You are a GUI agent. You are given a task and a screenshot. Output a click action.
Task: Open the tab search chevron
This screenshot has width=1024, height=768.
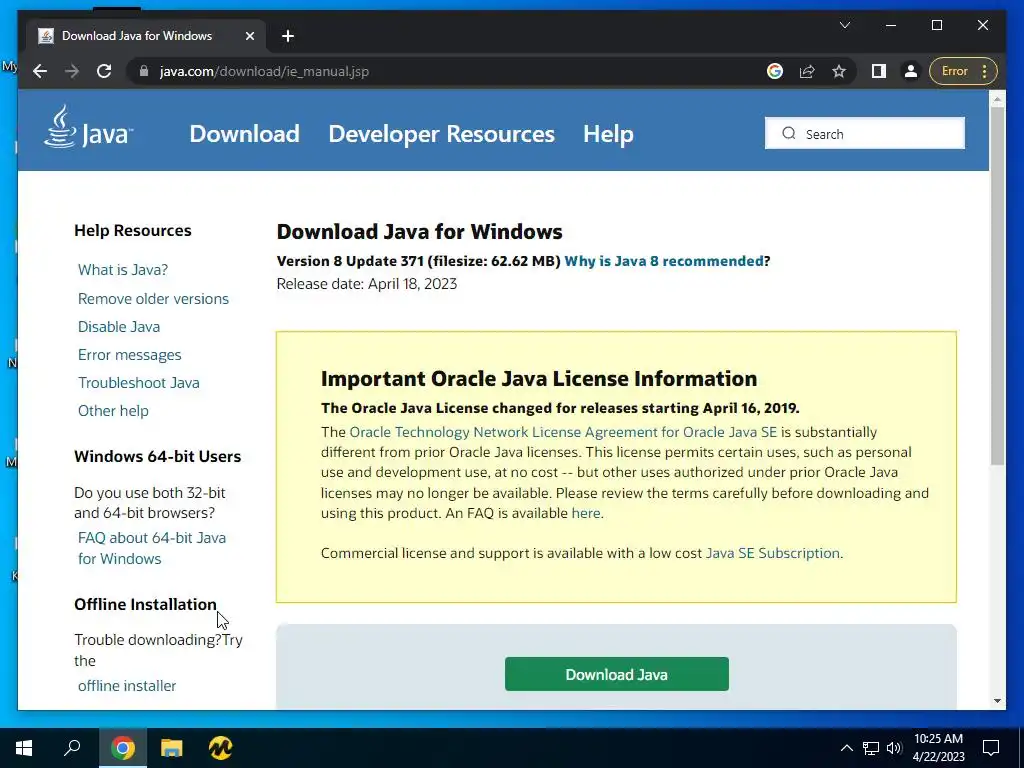click(844, 25)
